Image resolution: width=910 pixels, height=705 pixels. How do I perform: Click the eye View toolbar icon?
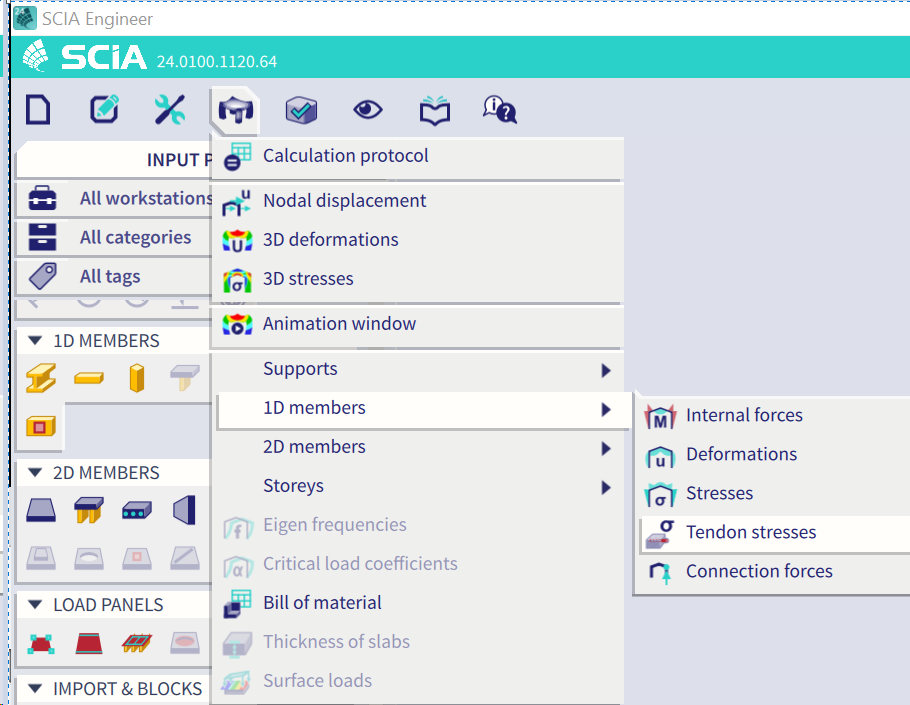point(368,109)
